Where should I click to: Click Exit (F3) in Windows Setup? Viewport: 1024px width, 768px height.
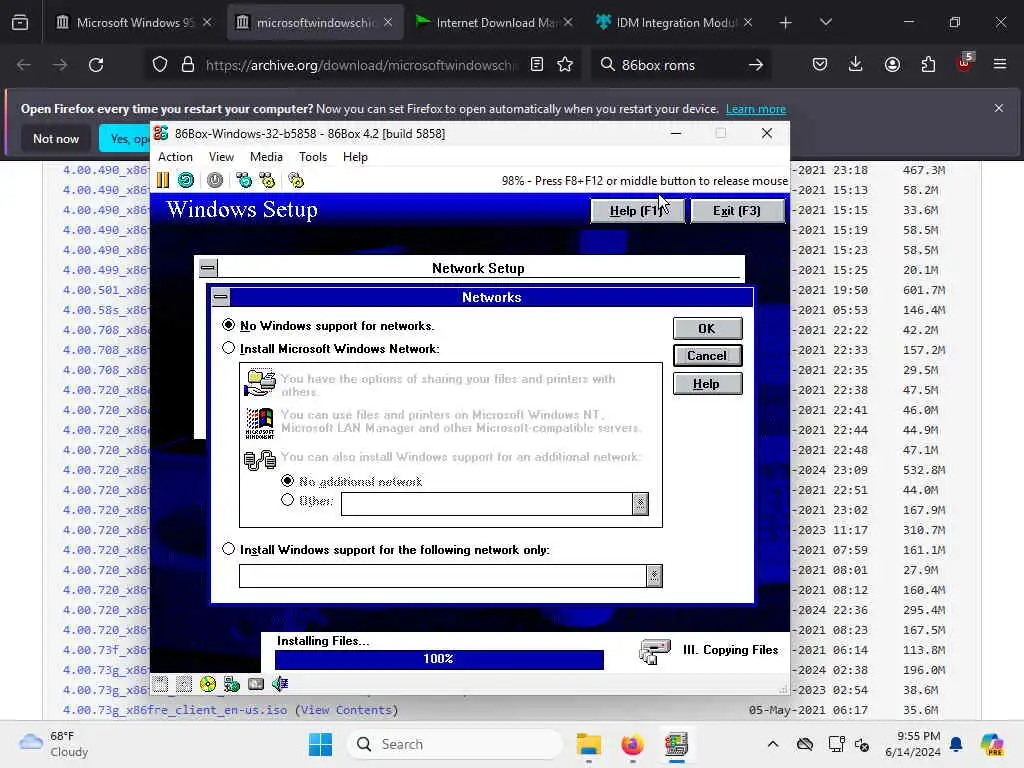[737, 211]
